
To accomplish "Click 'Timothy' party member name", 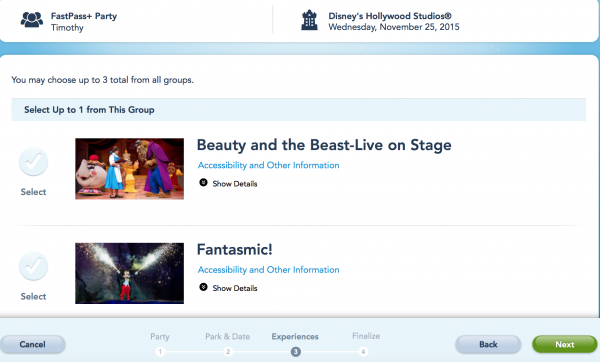I will [67, 28].
